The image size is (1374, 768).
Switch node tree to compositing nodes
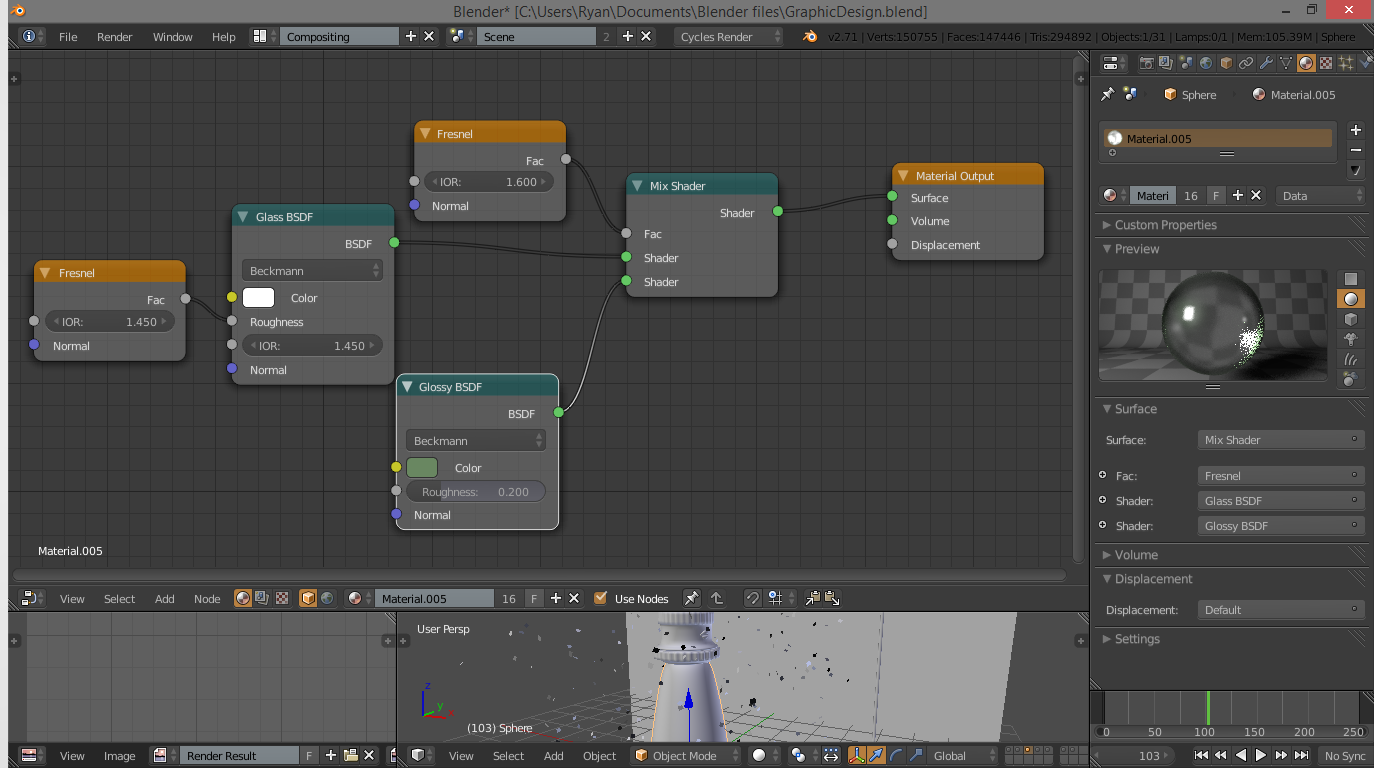[261, 598]
